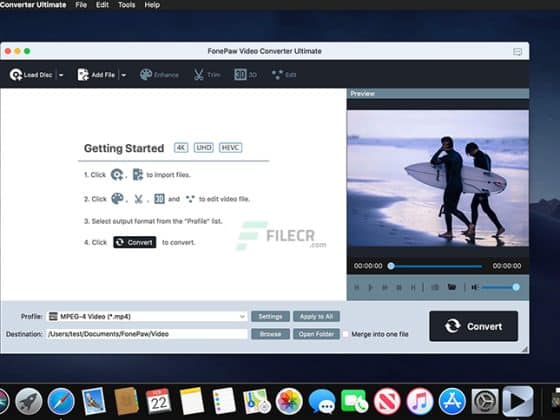Image resolution: width=560 pixels, height=420 pixels.
Task: Open the Tools menu
Action: point(126,5)
